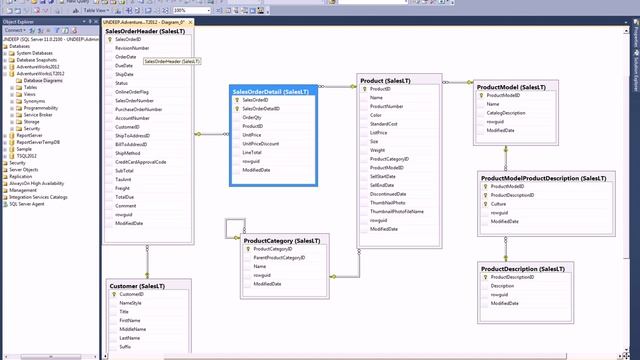The image size is (640, 360).
Task: Click the pin icon of Object Explorer
Action: [90, 22]
